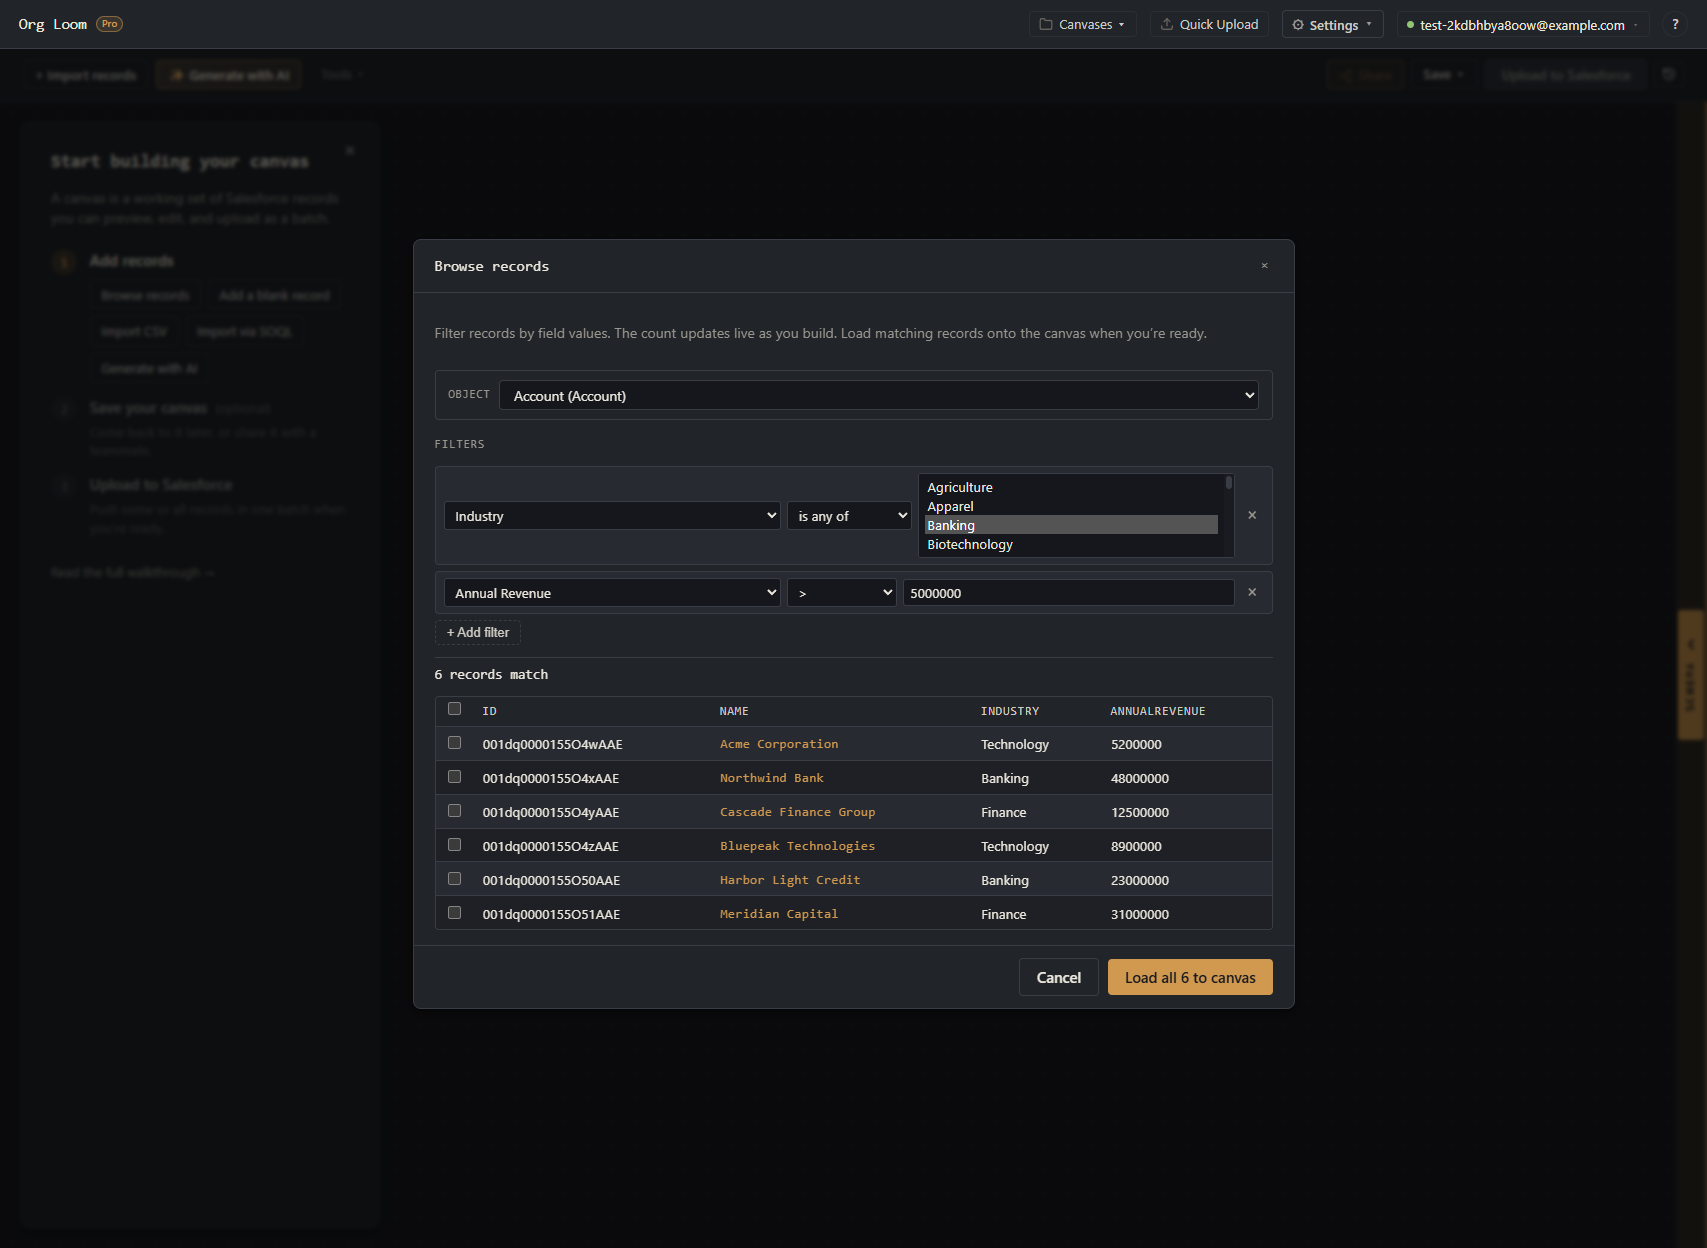Viewport: 1707px width, 1248px height.
Task: Open the Industry field dropdown
Action: [612, 515]
